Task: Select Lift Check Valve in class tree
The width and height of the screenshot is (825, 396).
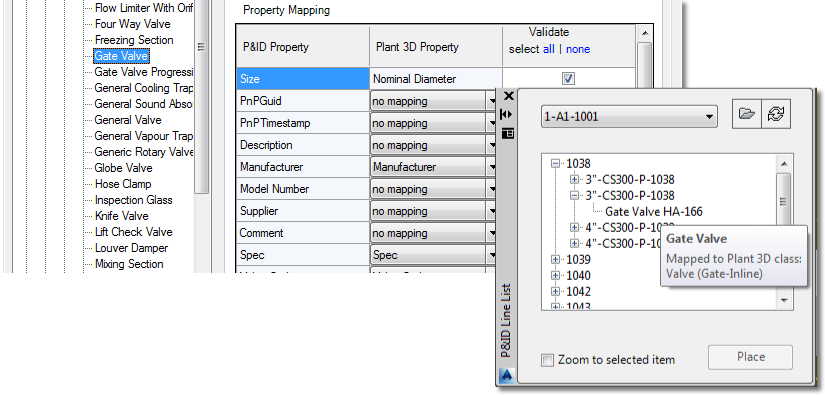Action: pos(134,232)
